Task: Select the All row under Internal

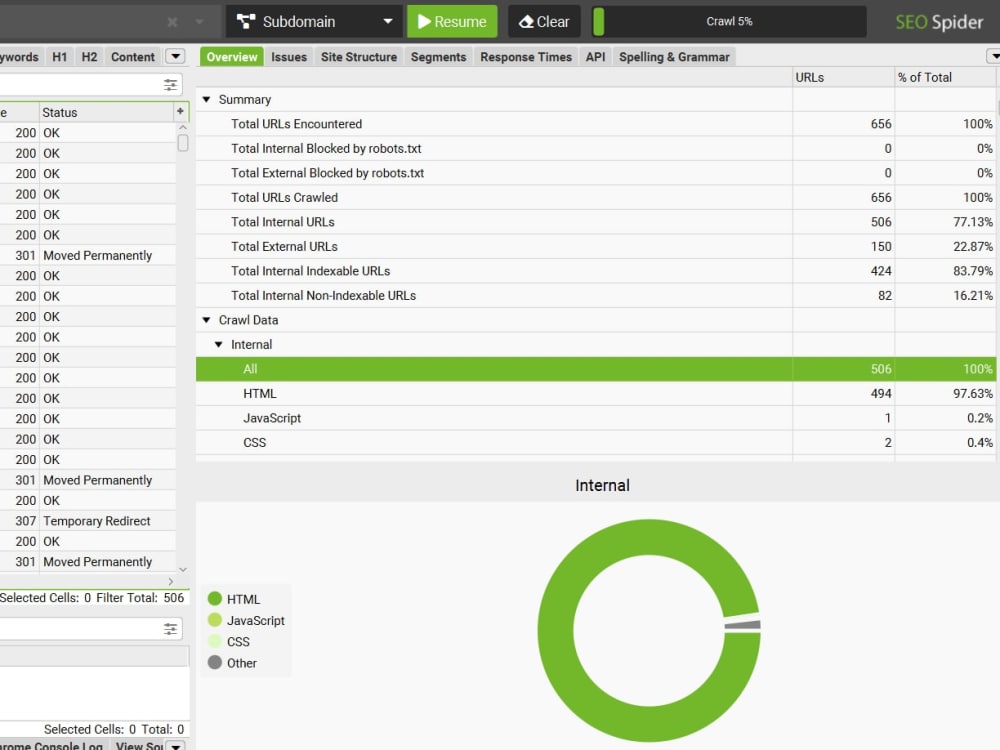Action: point(596,369)
